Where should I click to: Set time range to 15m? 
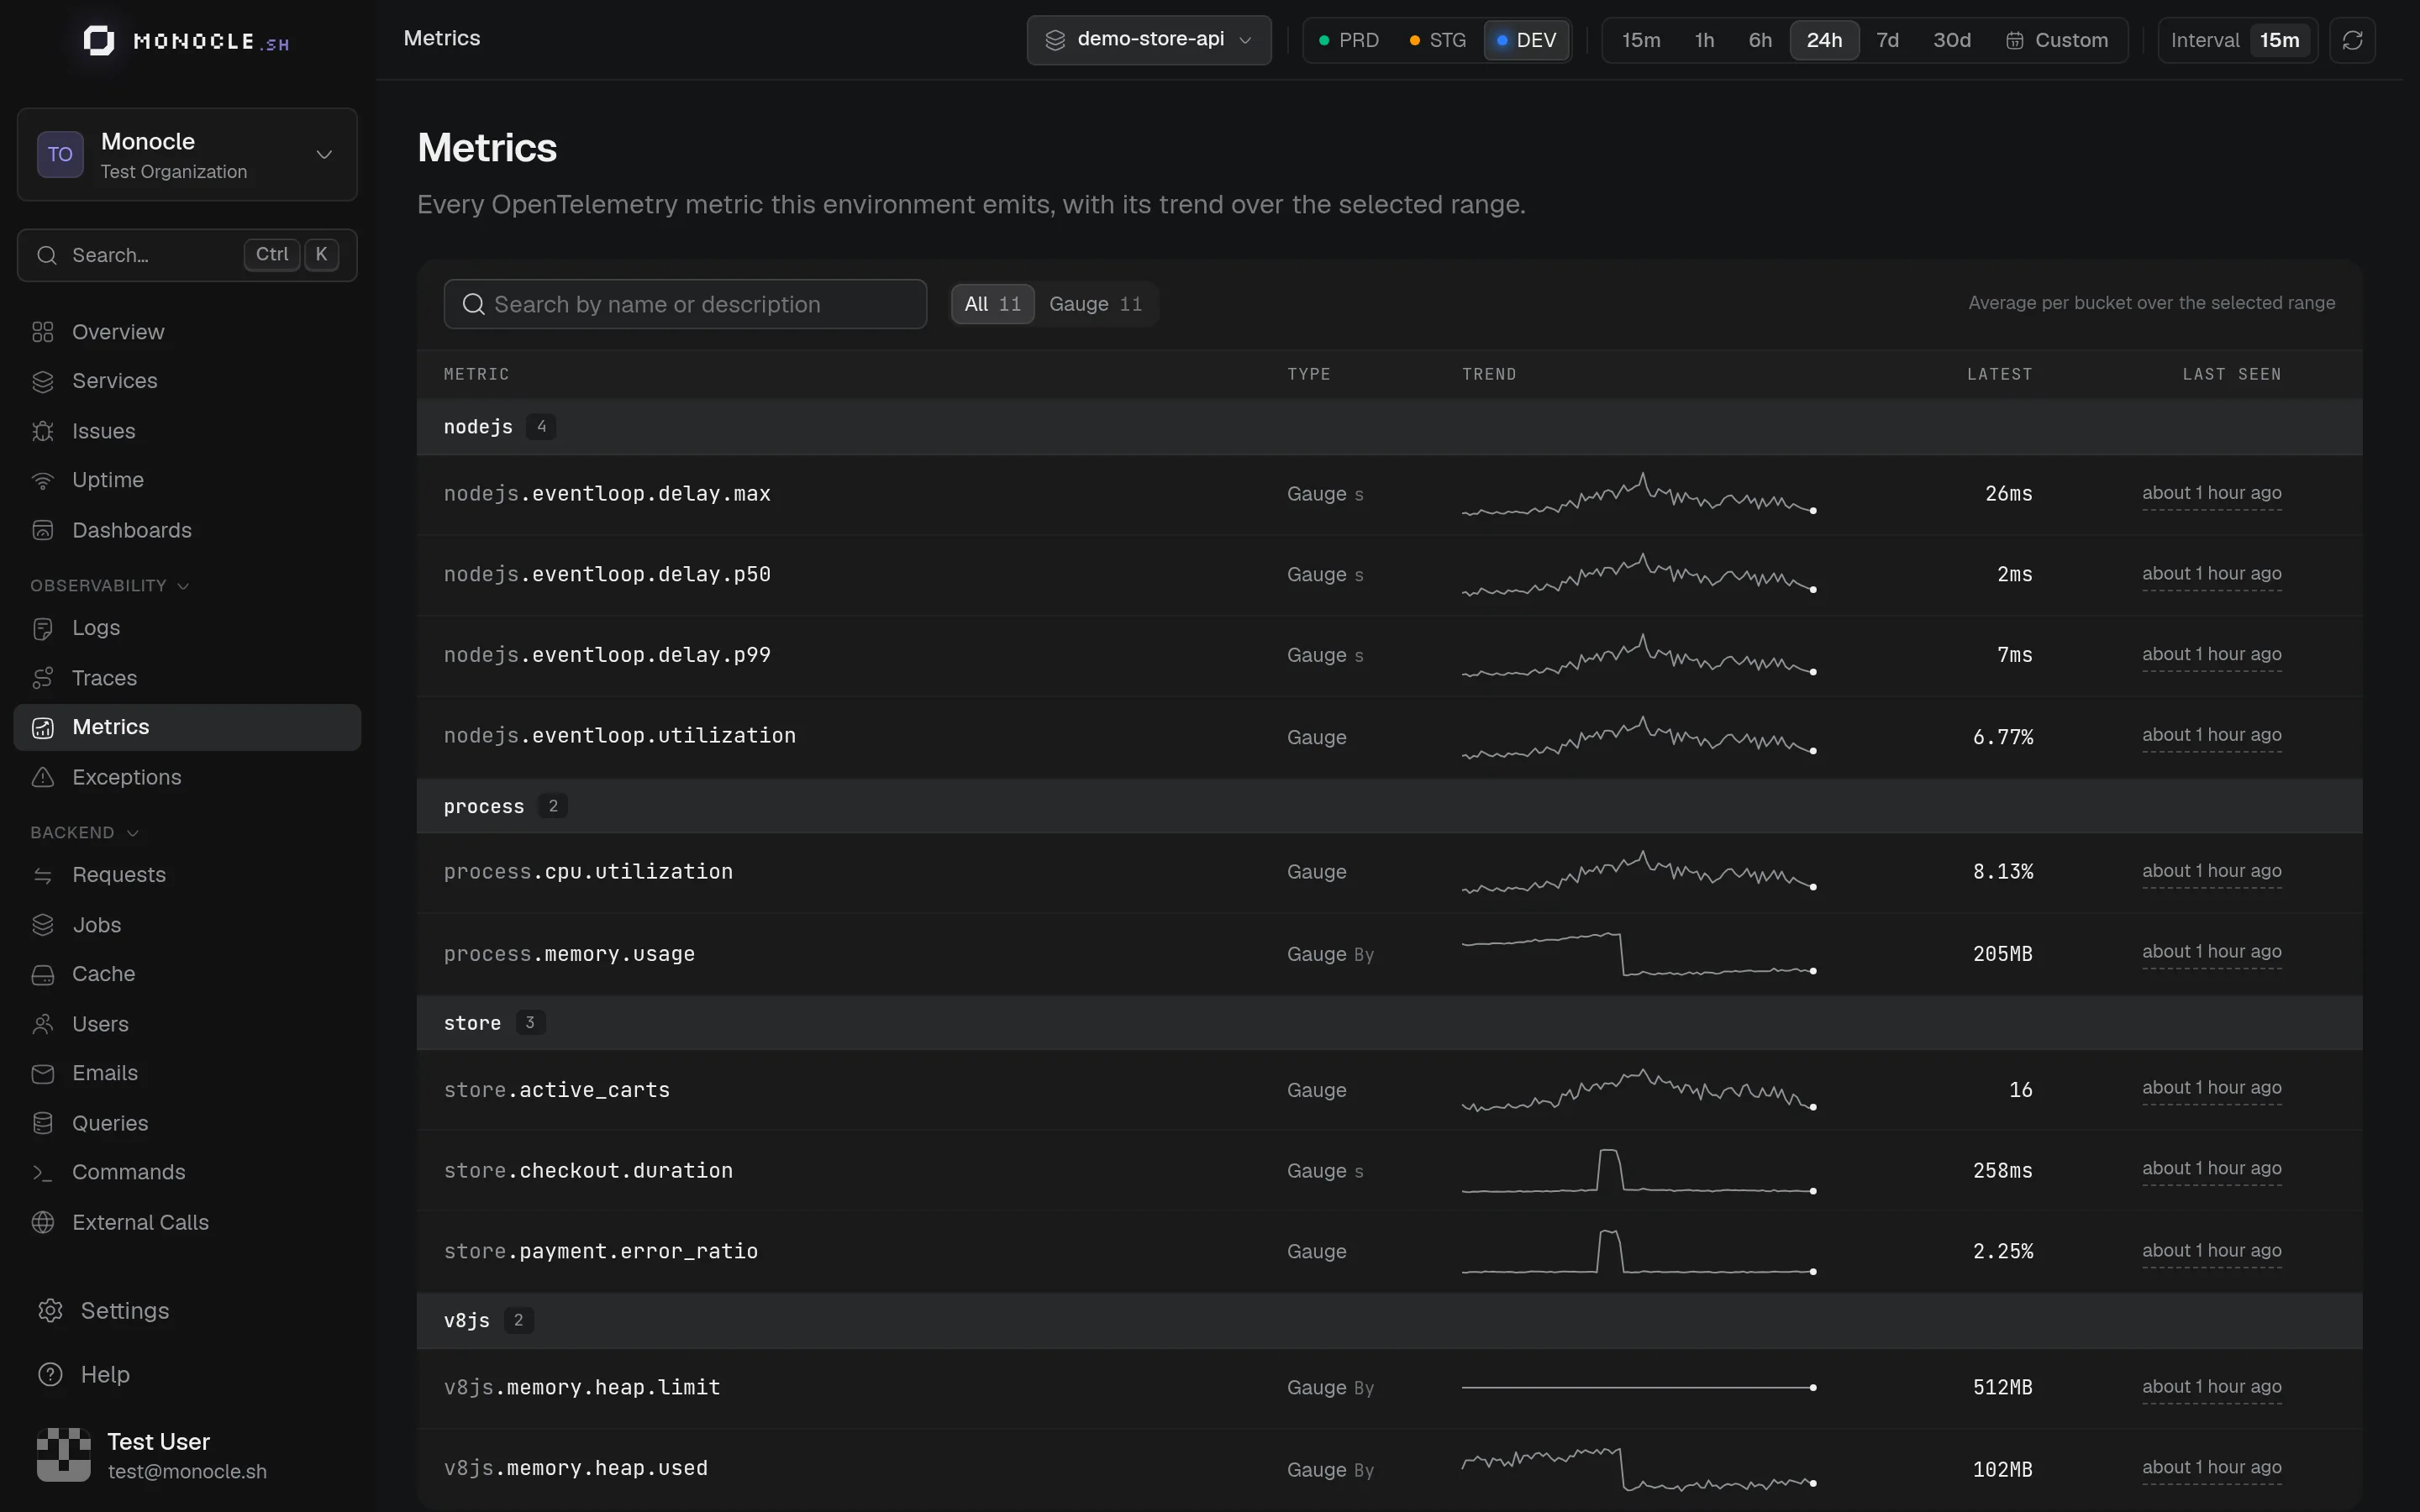[1641, 40]
